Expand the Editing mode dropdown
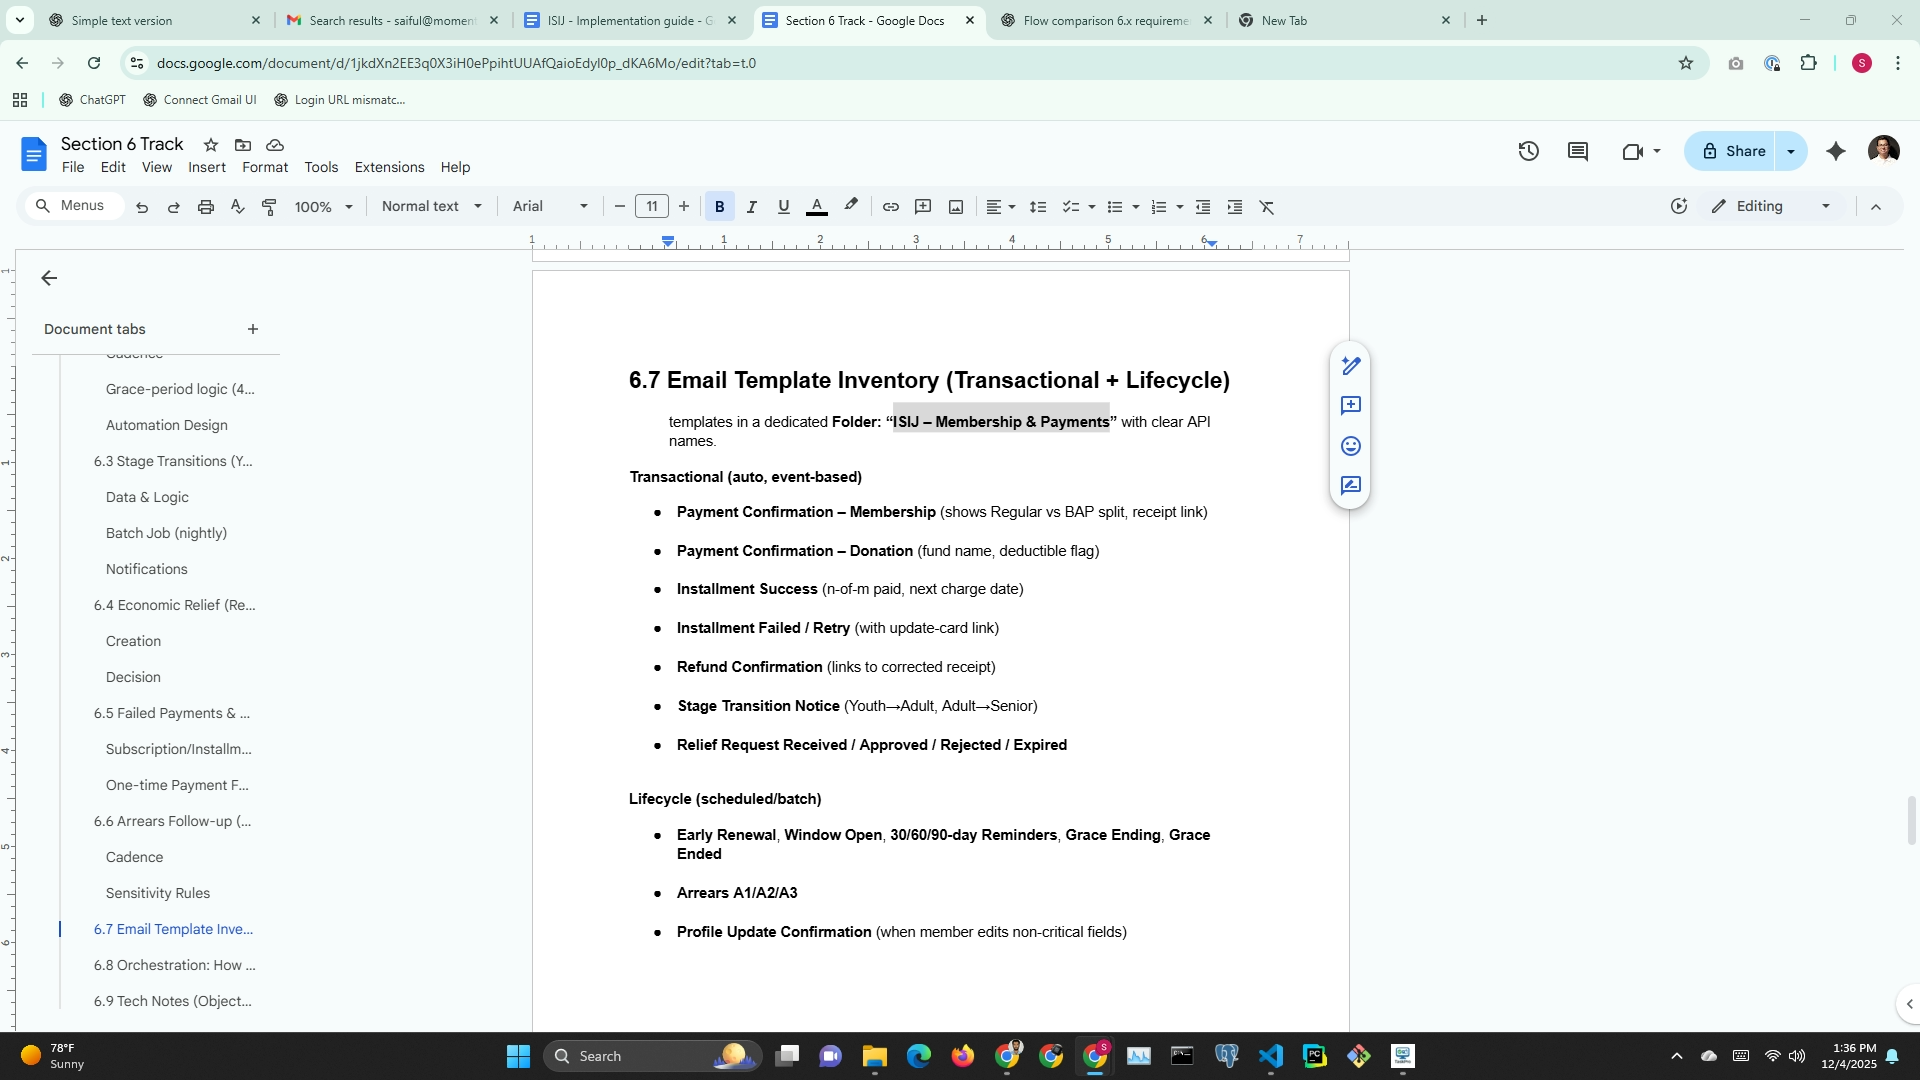Screen dimensions: 1920x1080 [x=1826, y=206]
